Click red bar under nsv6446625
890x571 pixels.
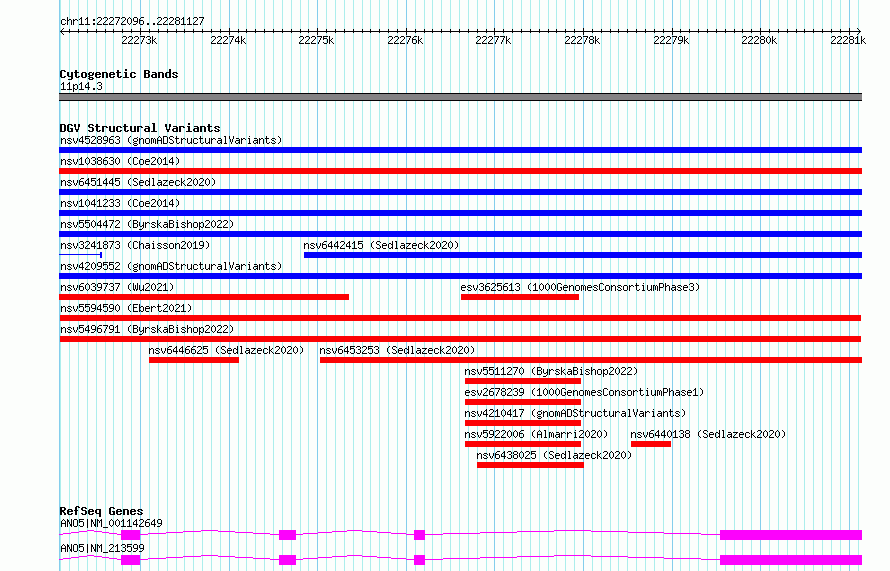pyautogui.click(x=194, y=360)
